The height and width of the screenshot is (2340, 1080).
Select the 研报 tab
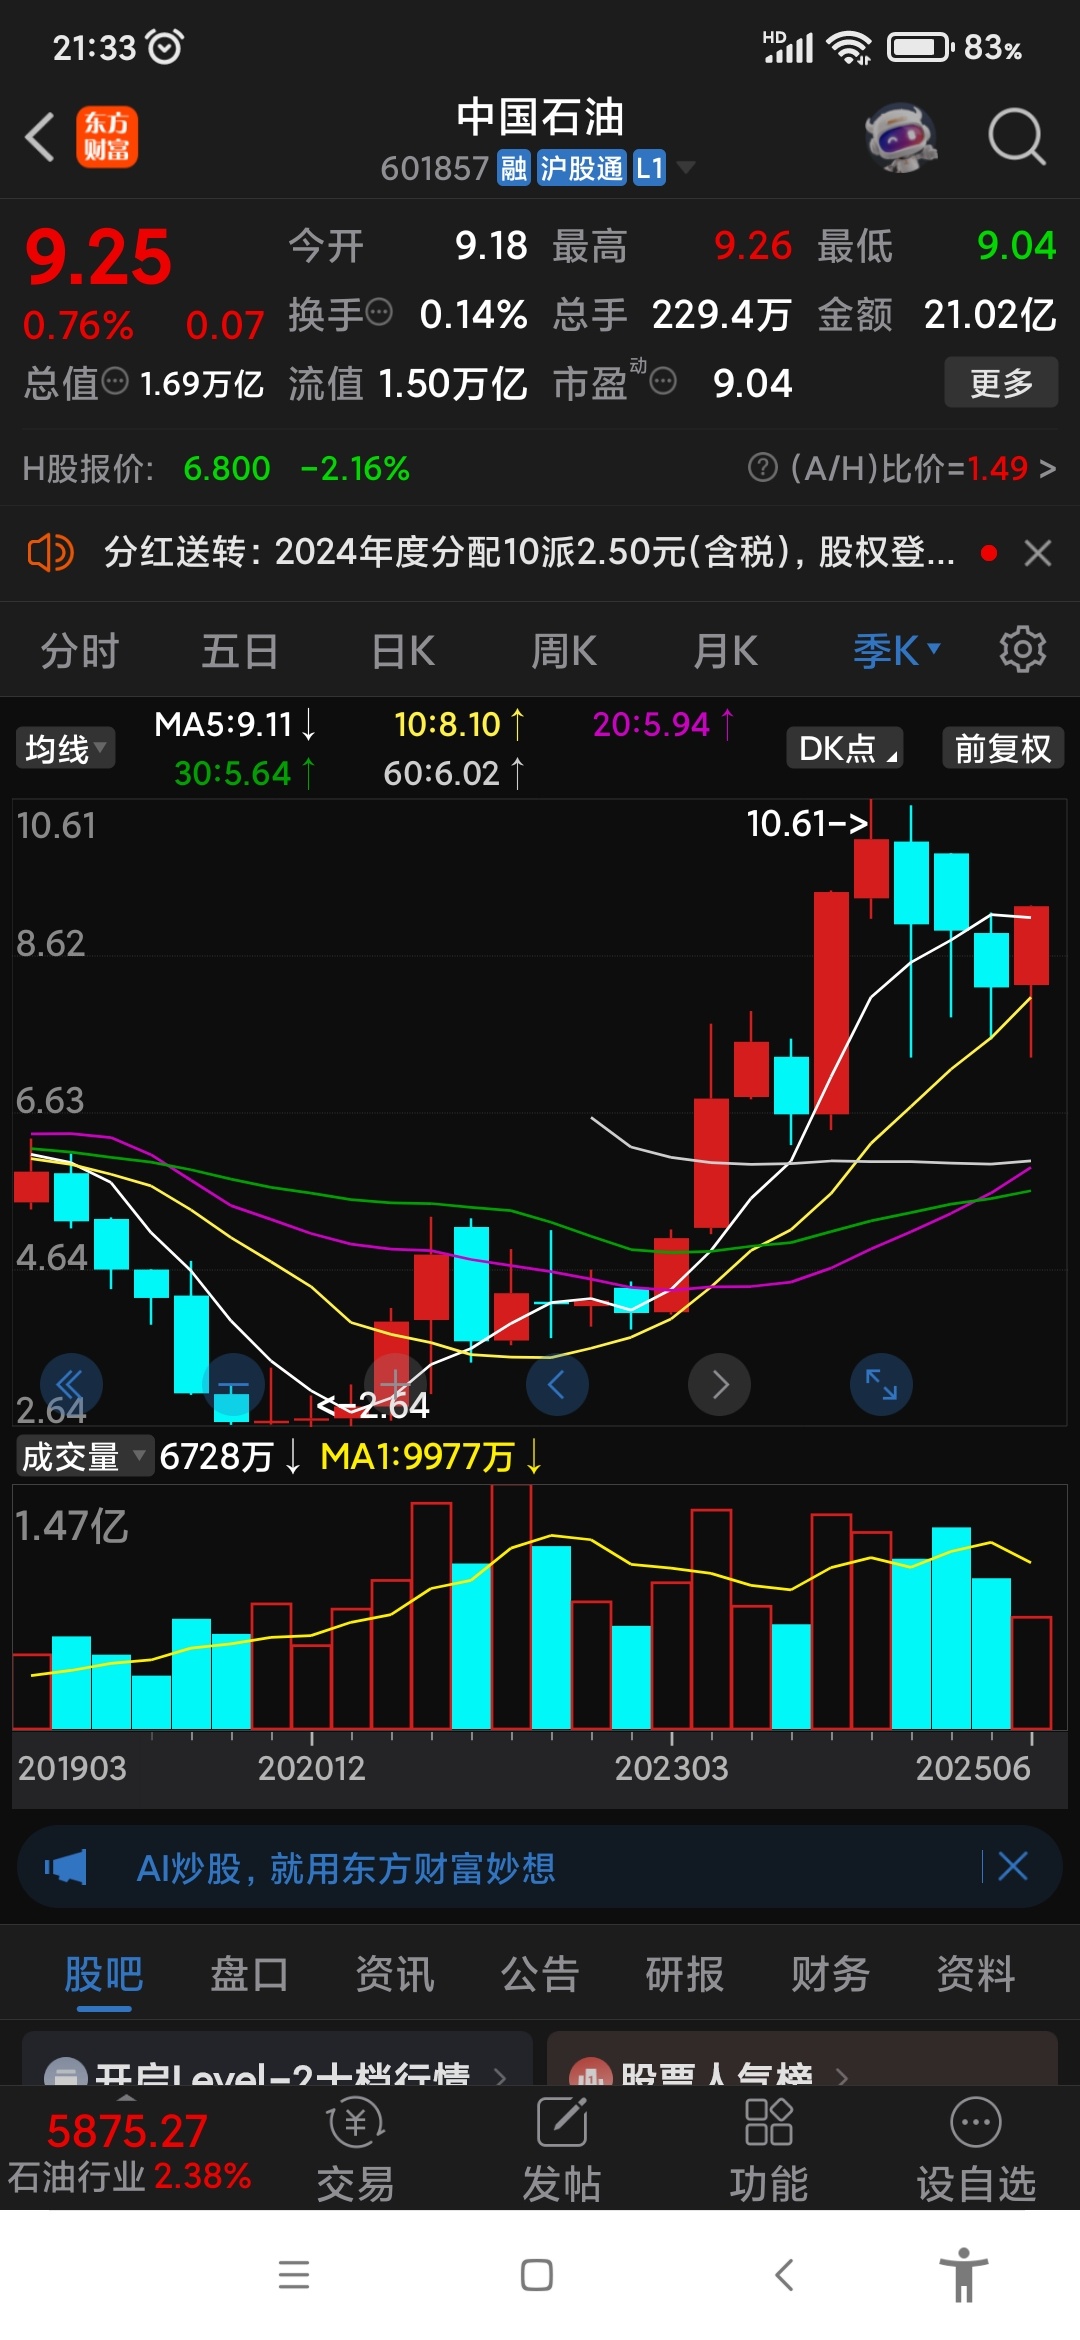685,1974
